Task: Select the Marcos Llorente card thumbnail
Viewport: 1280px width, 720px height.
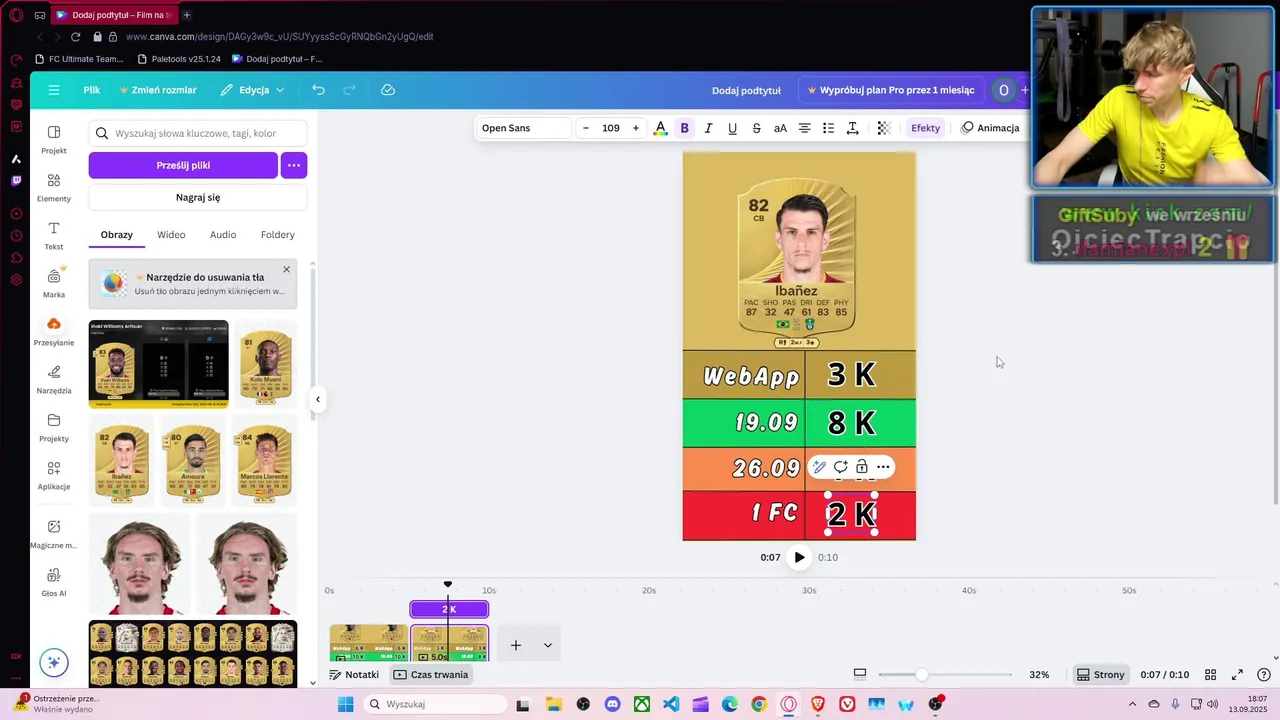Action: click(265, 460)
